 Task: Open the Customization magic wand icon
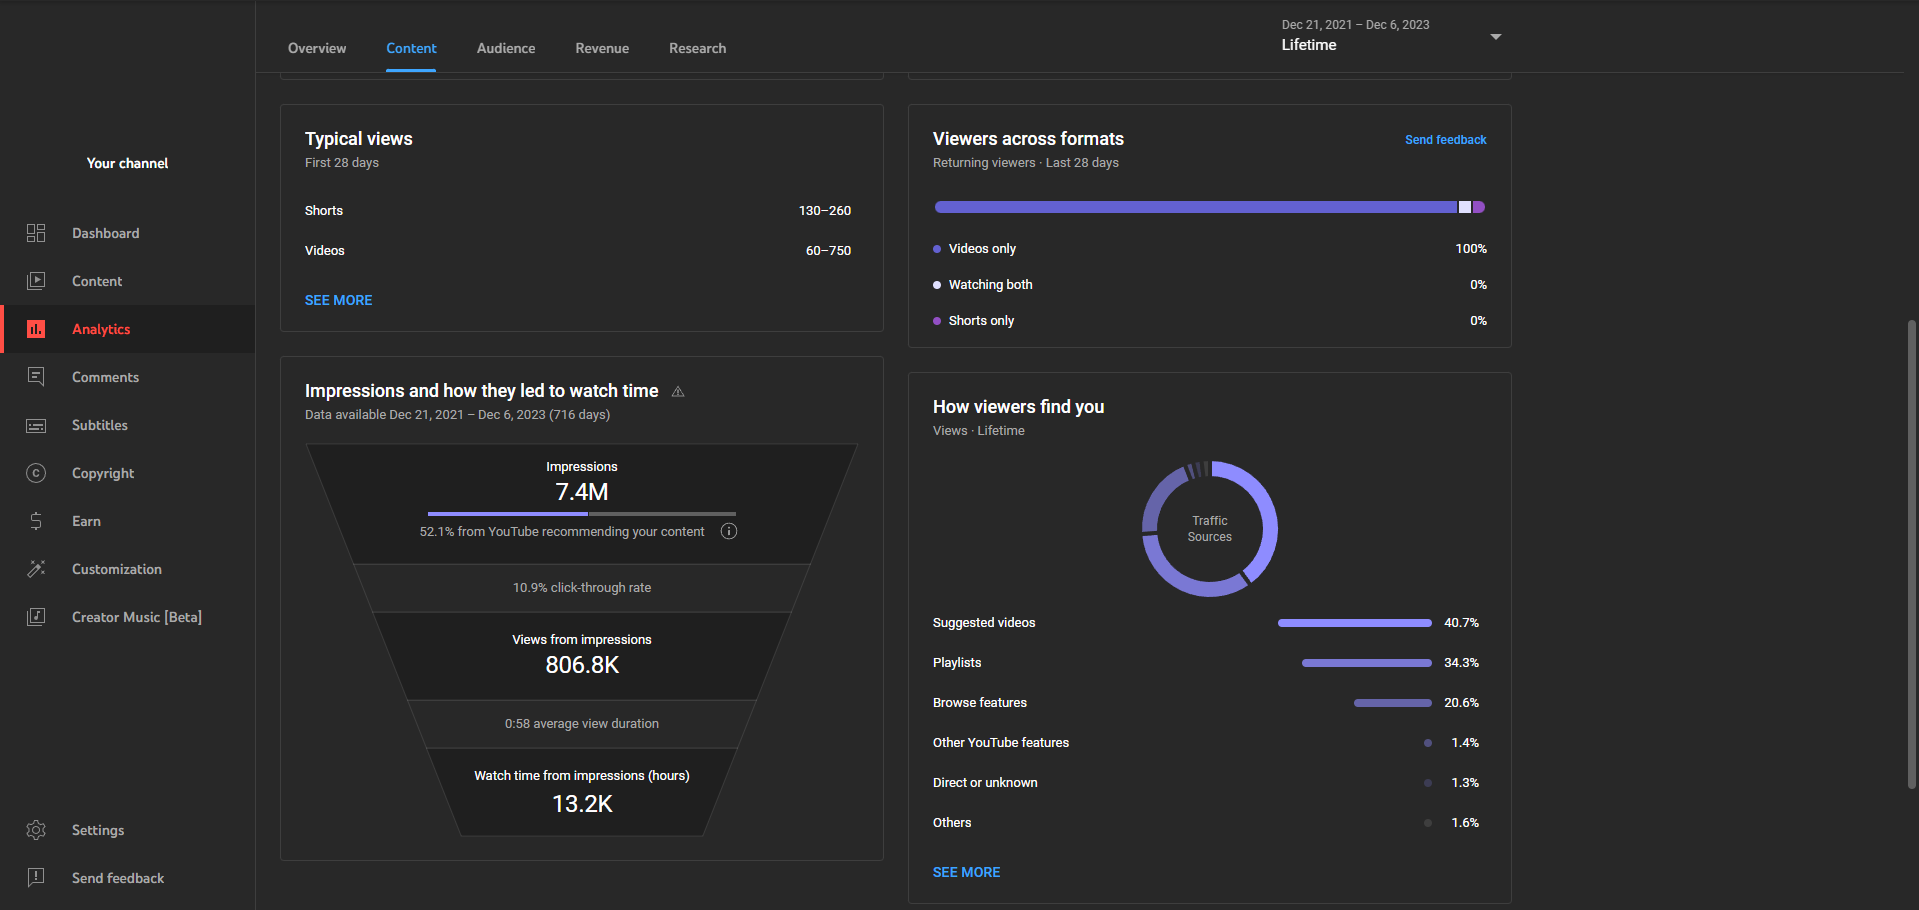pos(36,569)
